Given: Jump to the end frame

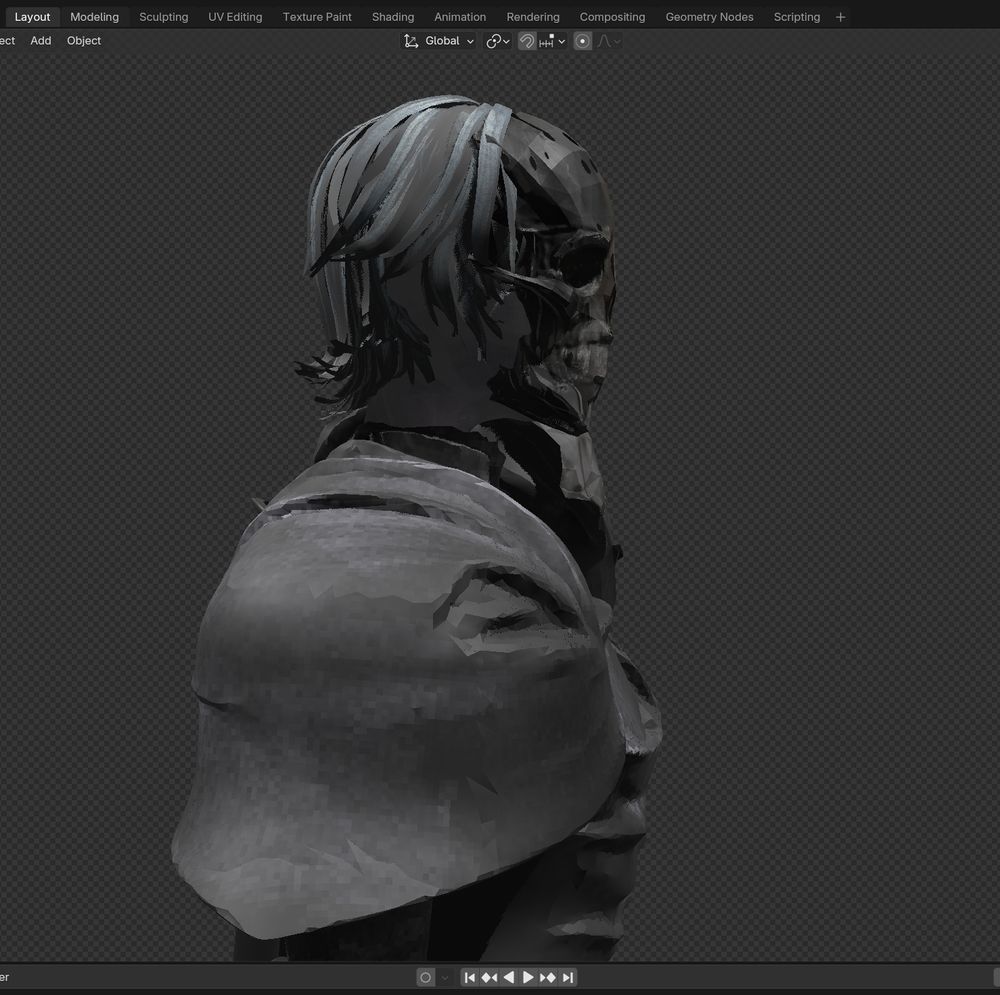Looking at the screenshot, I should pos(568,977).
